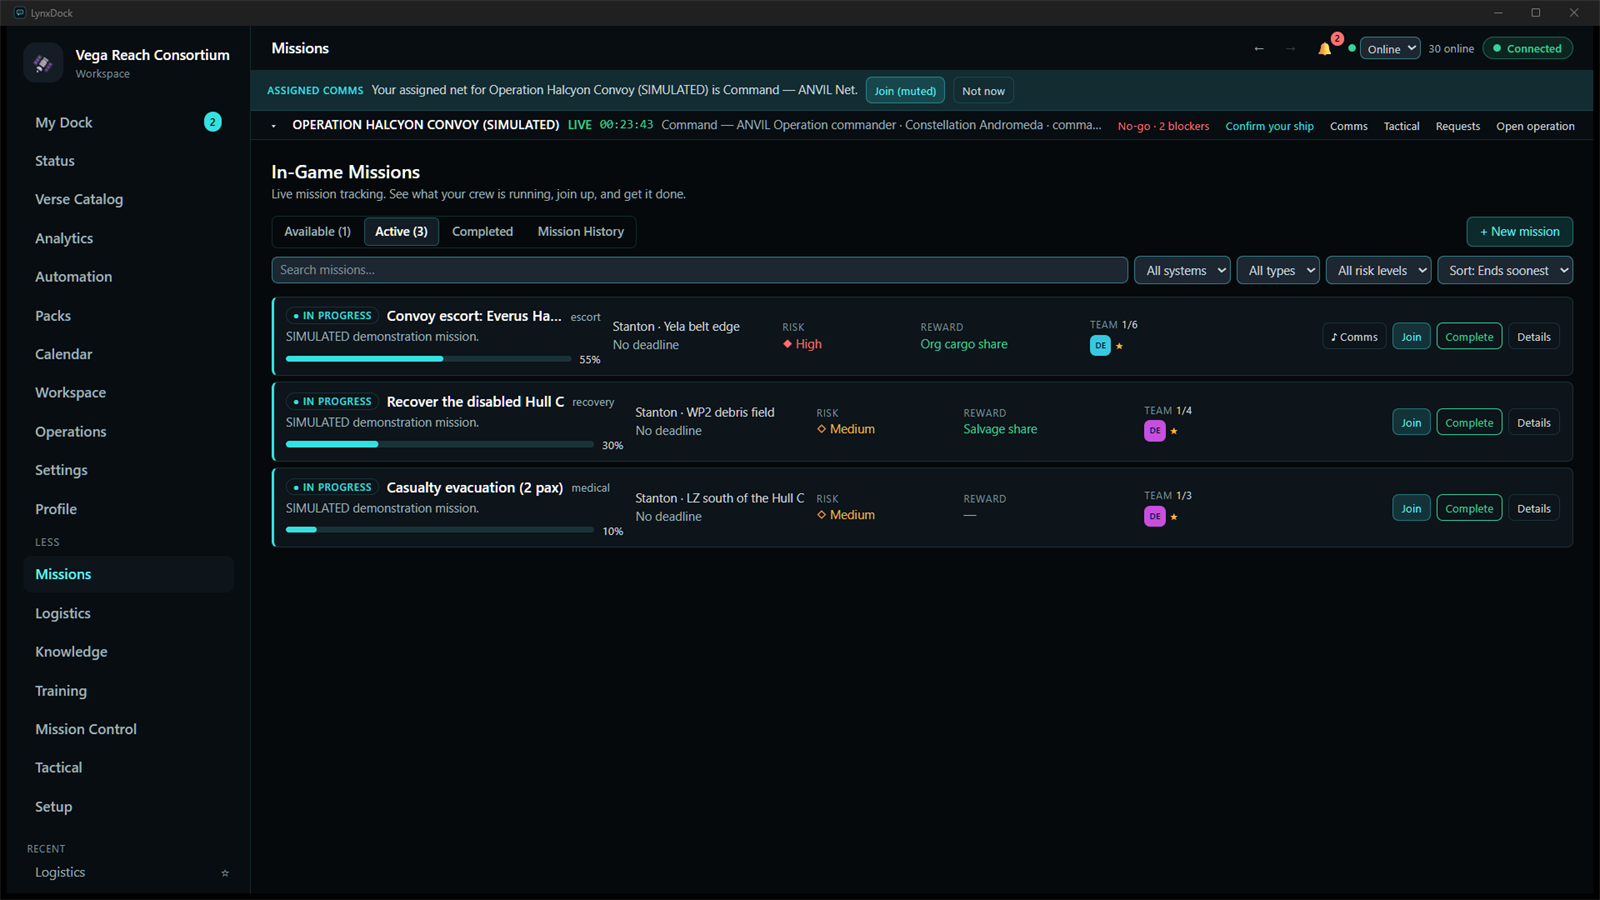The height and width of the screenshot is (900, 1600).
Task: Open Verse Catalog in the sidebar
Action: point(128,199)
